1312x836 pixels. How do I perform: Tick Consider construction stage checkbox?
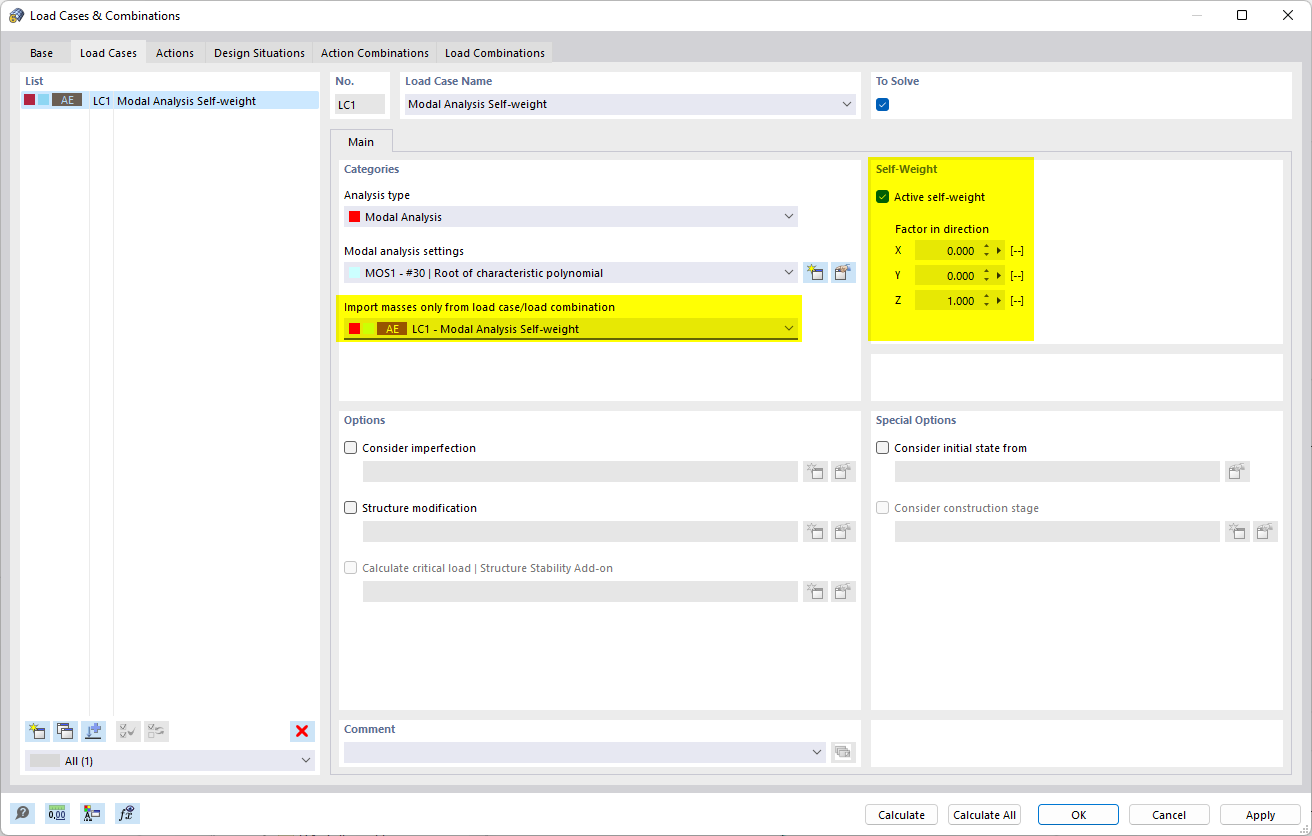pyautogui.click(x=882, y=508)
